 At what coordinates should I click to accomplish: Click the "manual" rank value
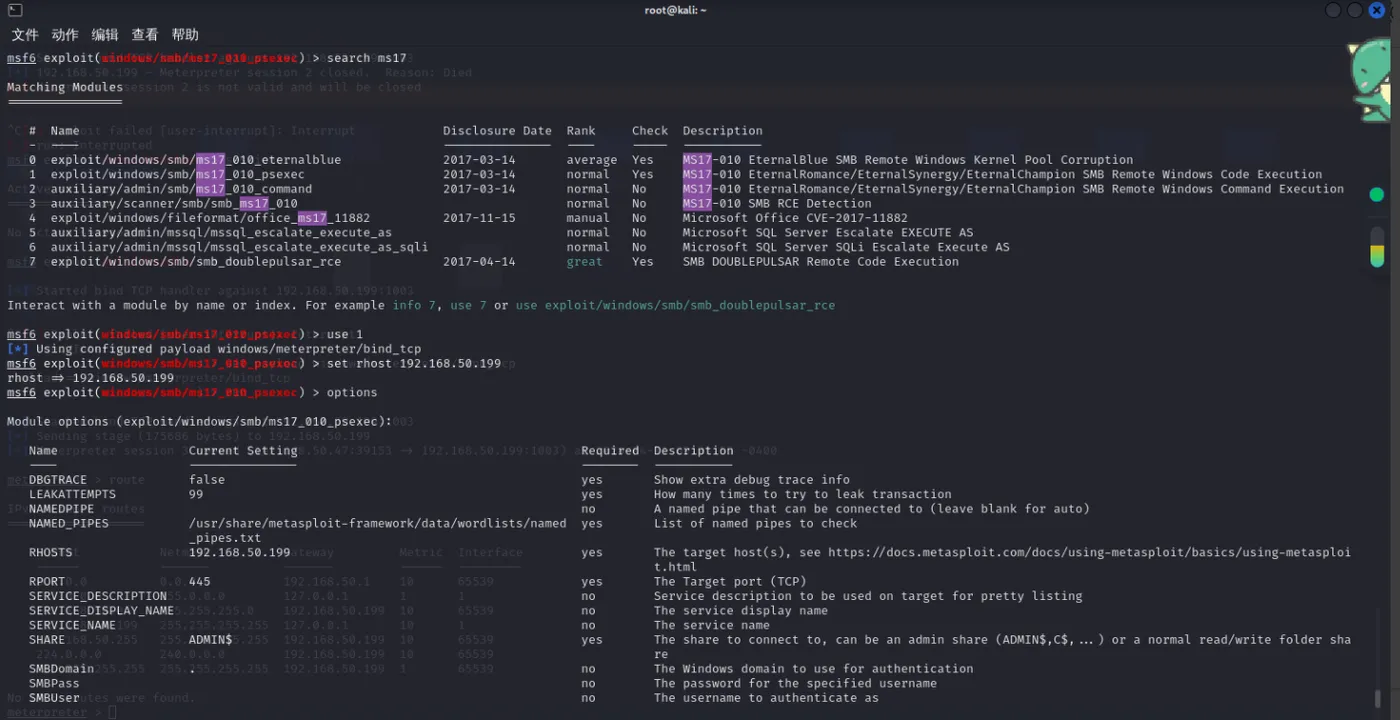(x=588, y=218)
